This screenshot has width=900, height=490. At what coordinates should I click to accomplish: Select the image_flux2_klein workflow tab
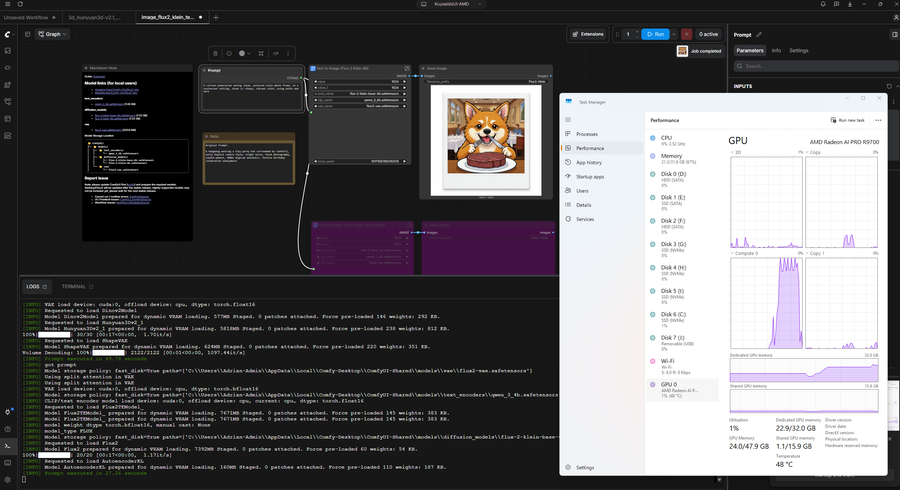[171, 17]
